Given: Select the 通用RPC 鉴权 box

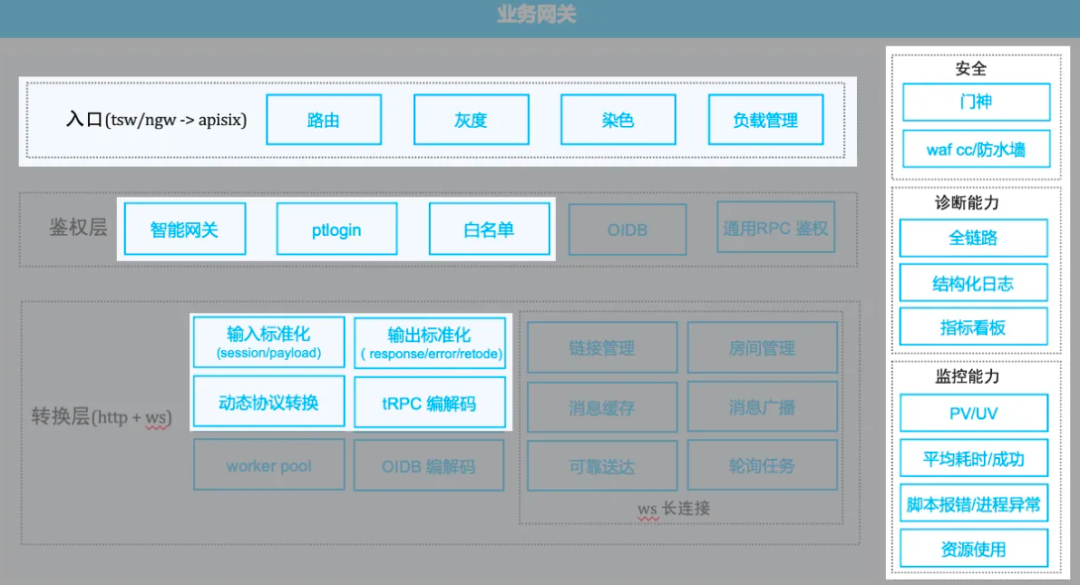Looking at the screenshot, I should 776,227.
